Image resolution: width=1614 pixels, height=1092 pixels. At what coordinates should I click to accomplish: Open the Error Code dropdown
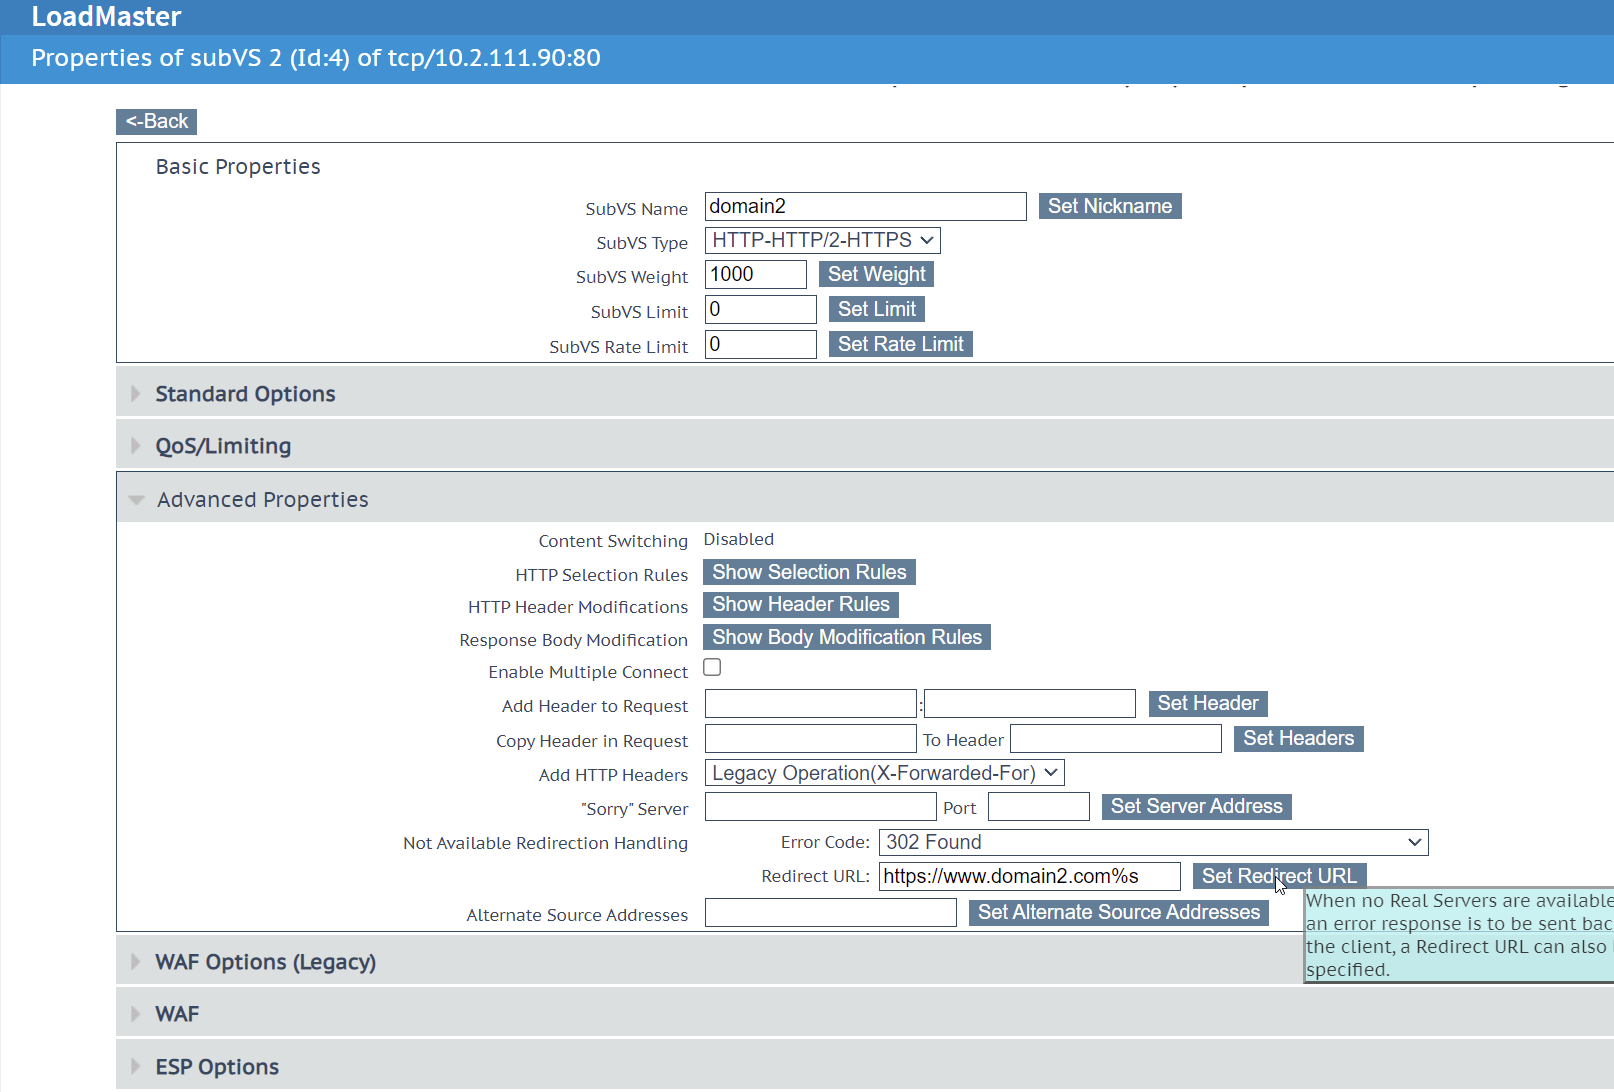[1154, 842]
